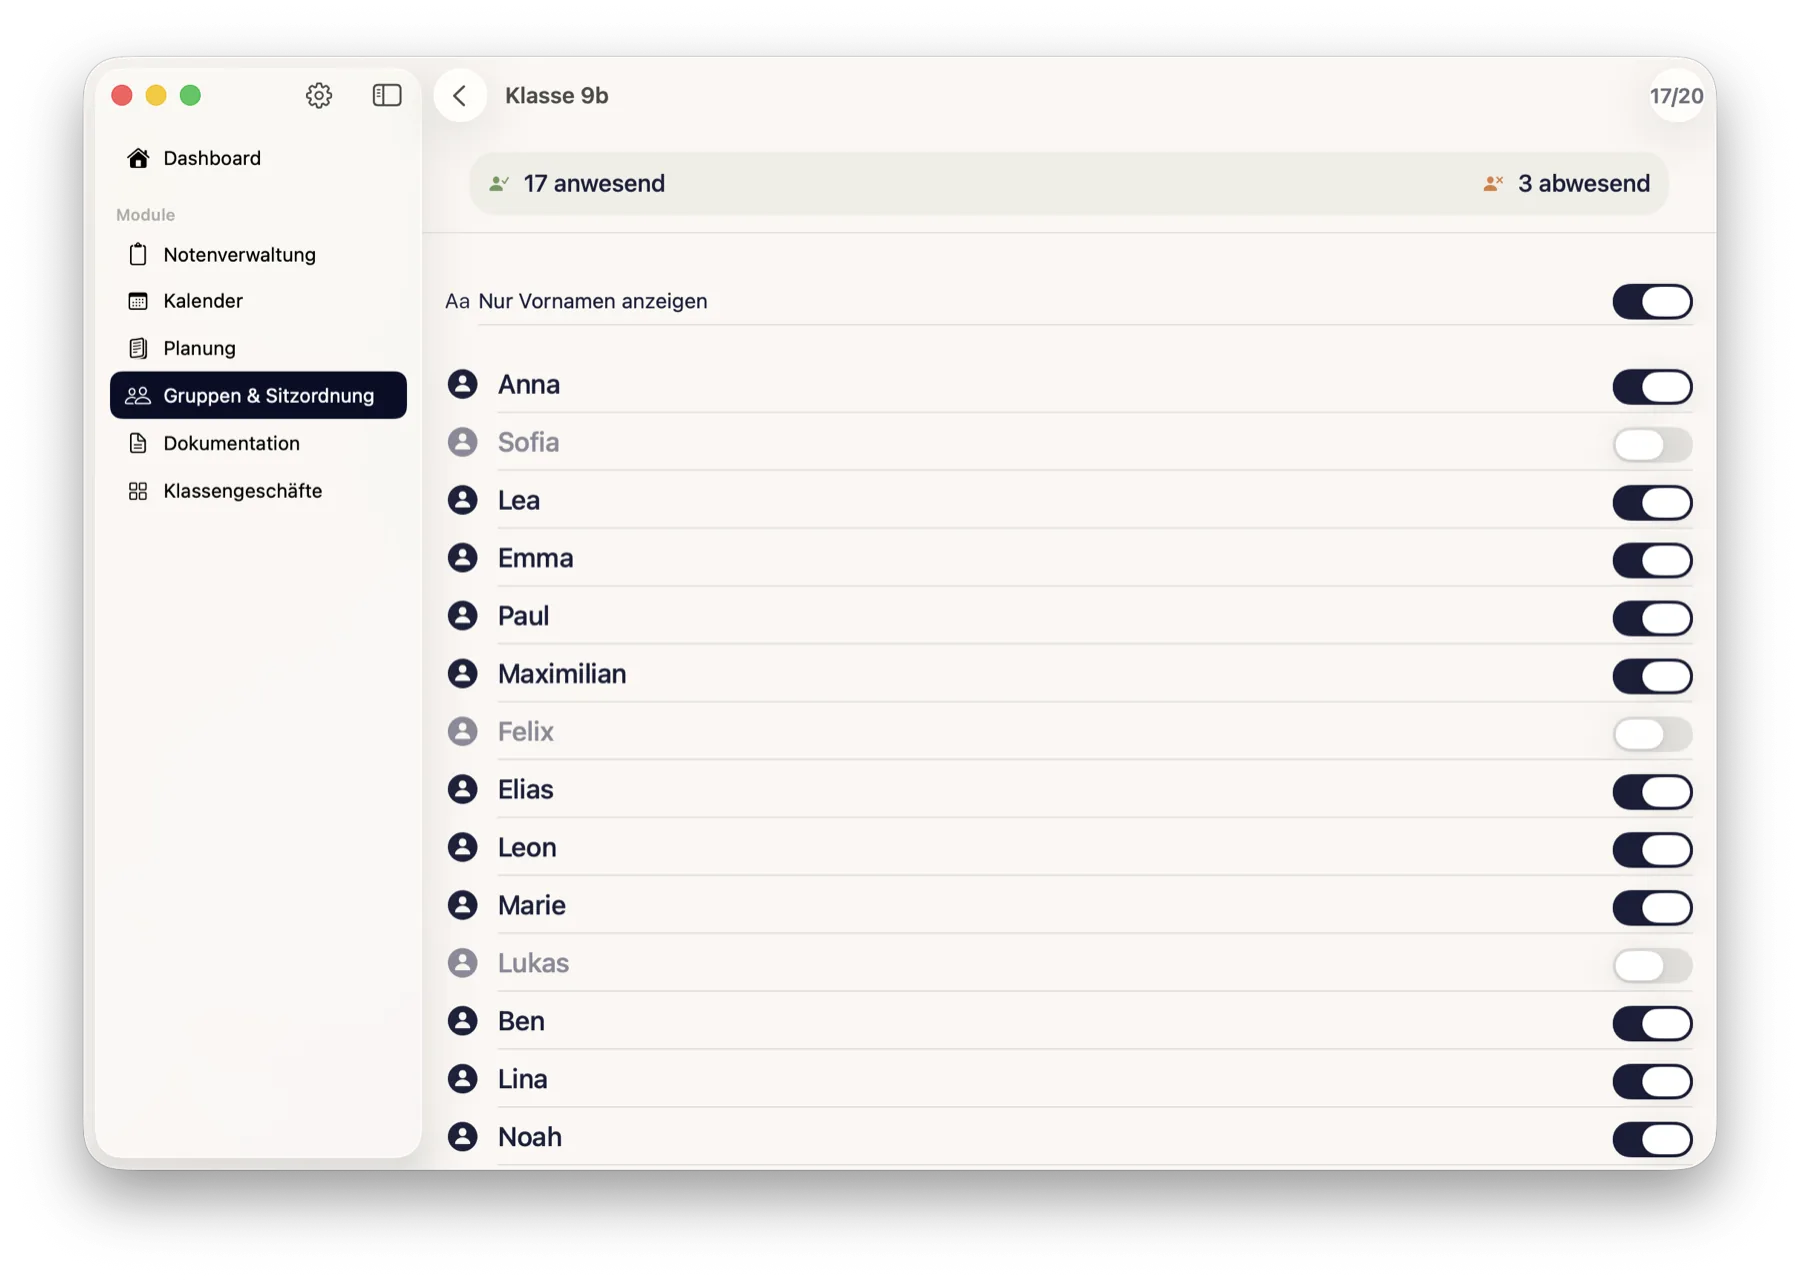Open the Kalender module

pyautogui.click(x=259, y=301)
